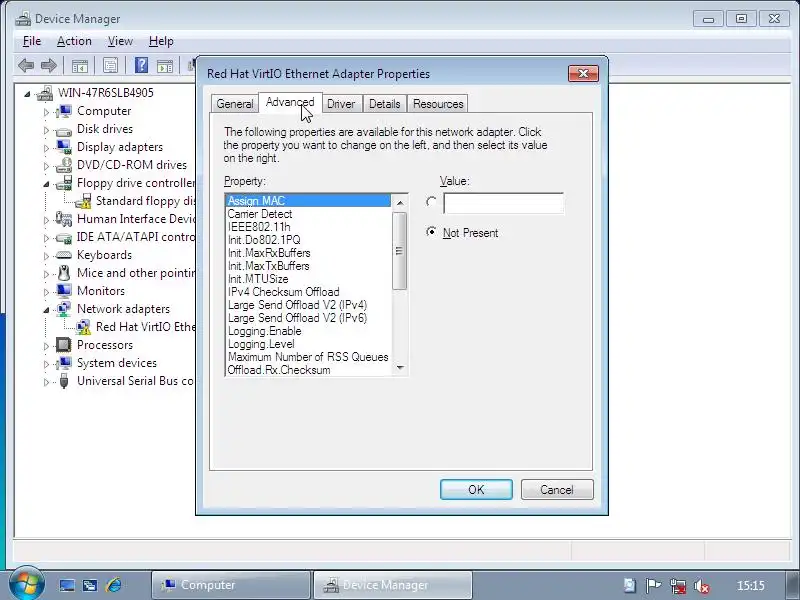Viewport: 800px width, 600px height.
Task: Select the Universal Serial Bus controllers icon
Action: [64, 381]
